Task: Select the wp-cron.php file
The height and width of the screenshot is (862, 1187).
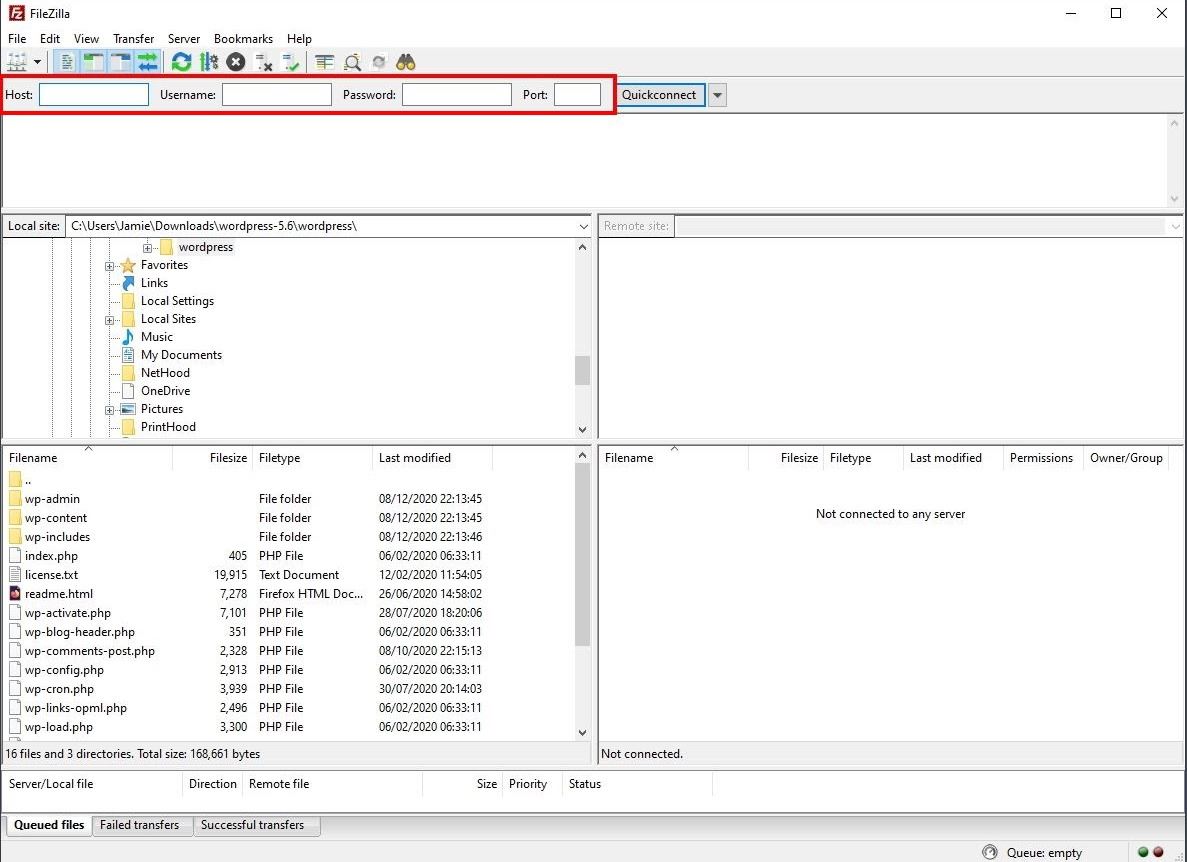Action: [59, 689]
